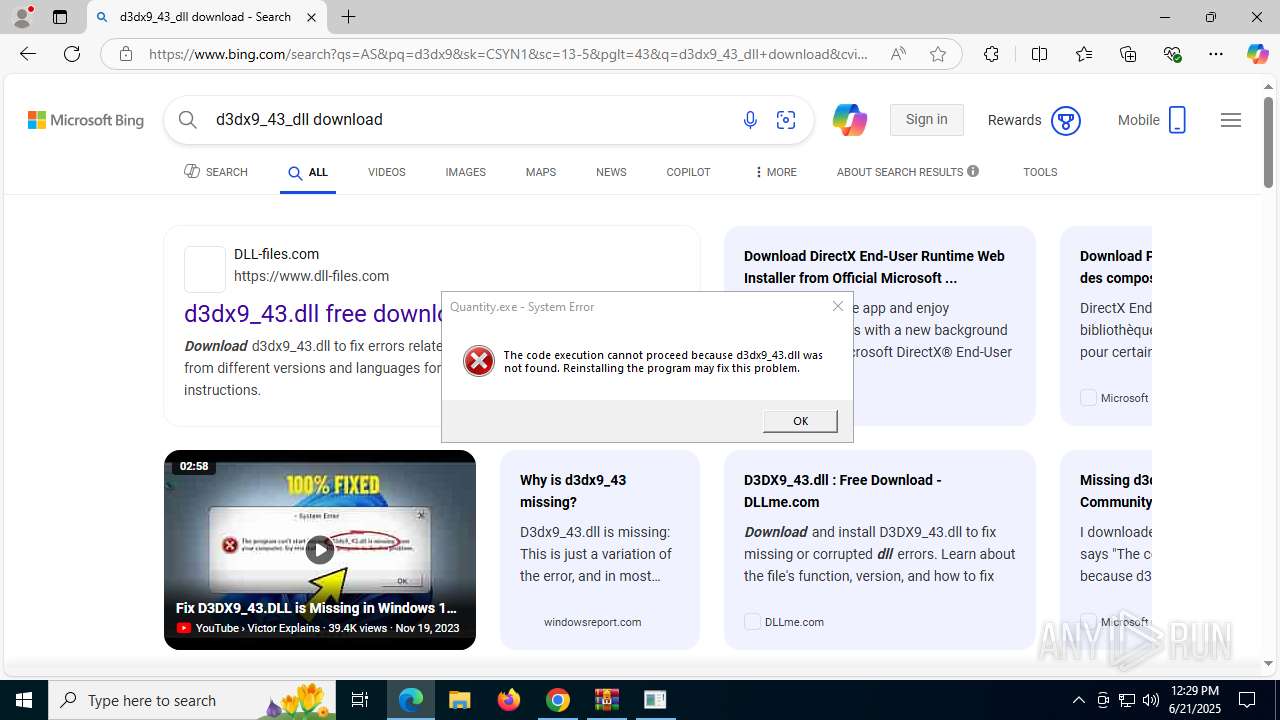Click the DLLme.com source label
This screenshot has width=1280, height=720.
pyautogui.click(x=794, y=622)
